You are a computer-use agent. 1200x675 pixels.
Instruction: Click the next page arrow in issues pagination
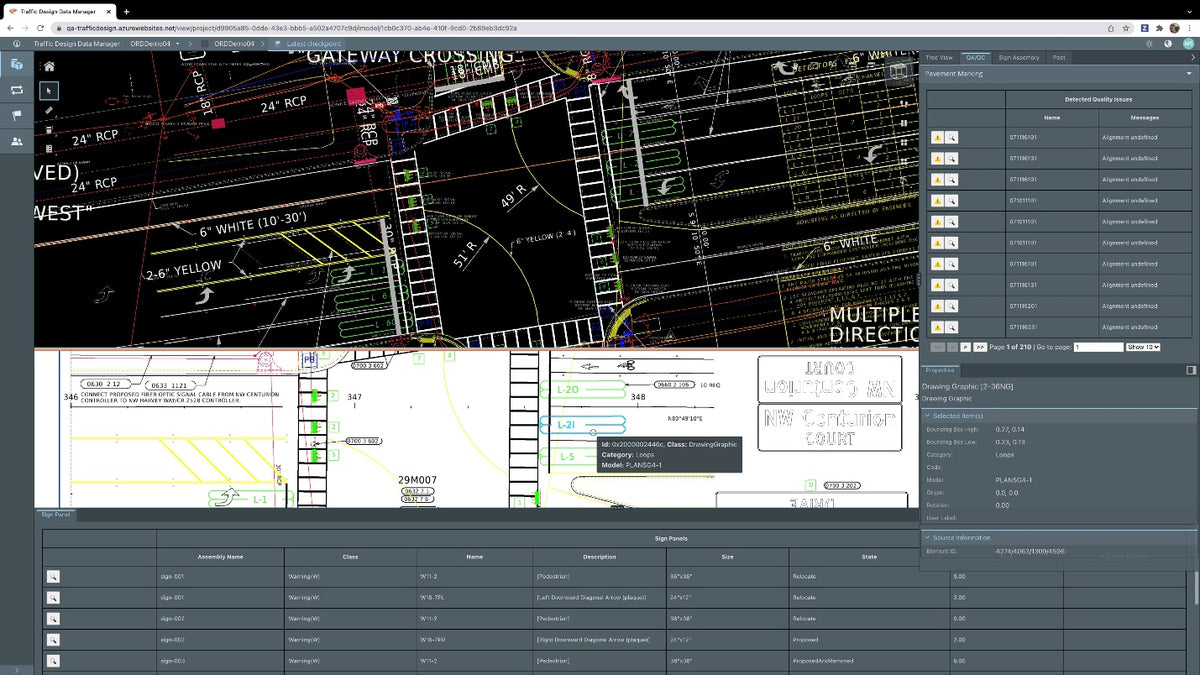click(967, 346)
